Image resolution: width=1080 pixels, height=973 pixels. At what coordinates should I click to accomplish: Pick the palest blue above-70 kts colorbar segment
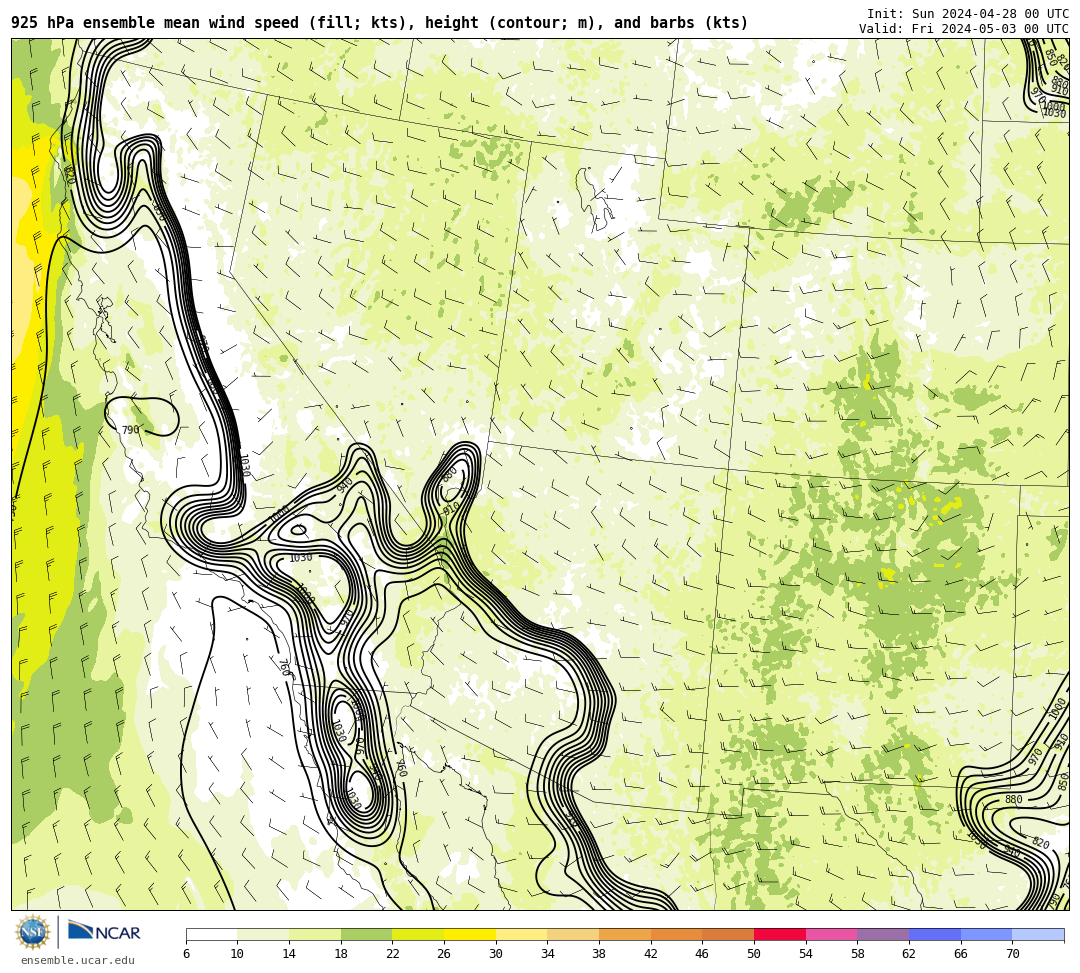click(1038, 935)
